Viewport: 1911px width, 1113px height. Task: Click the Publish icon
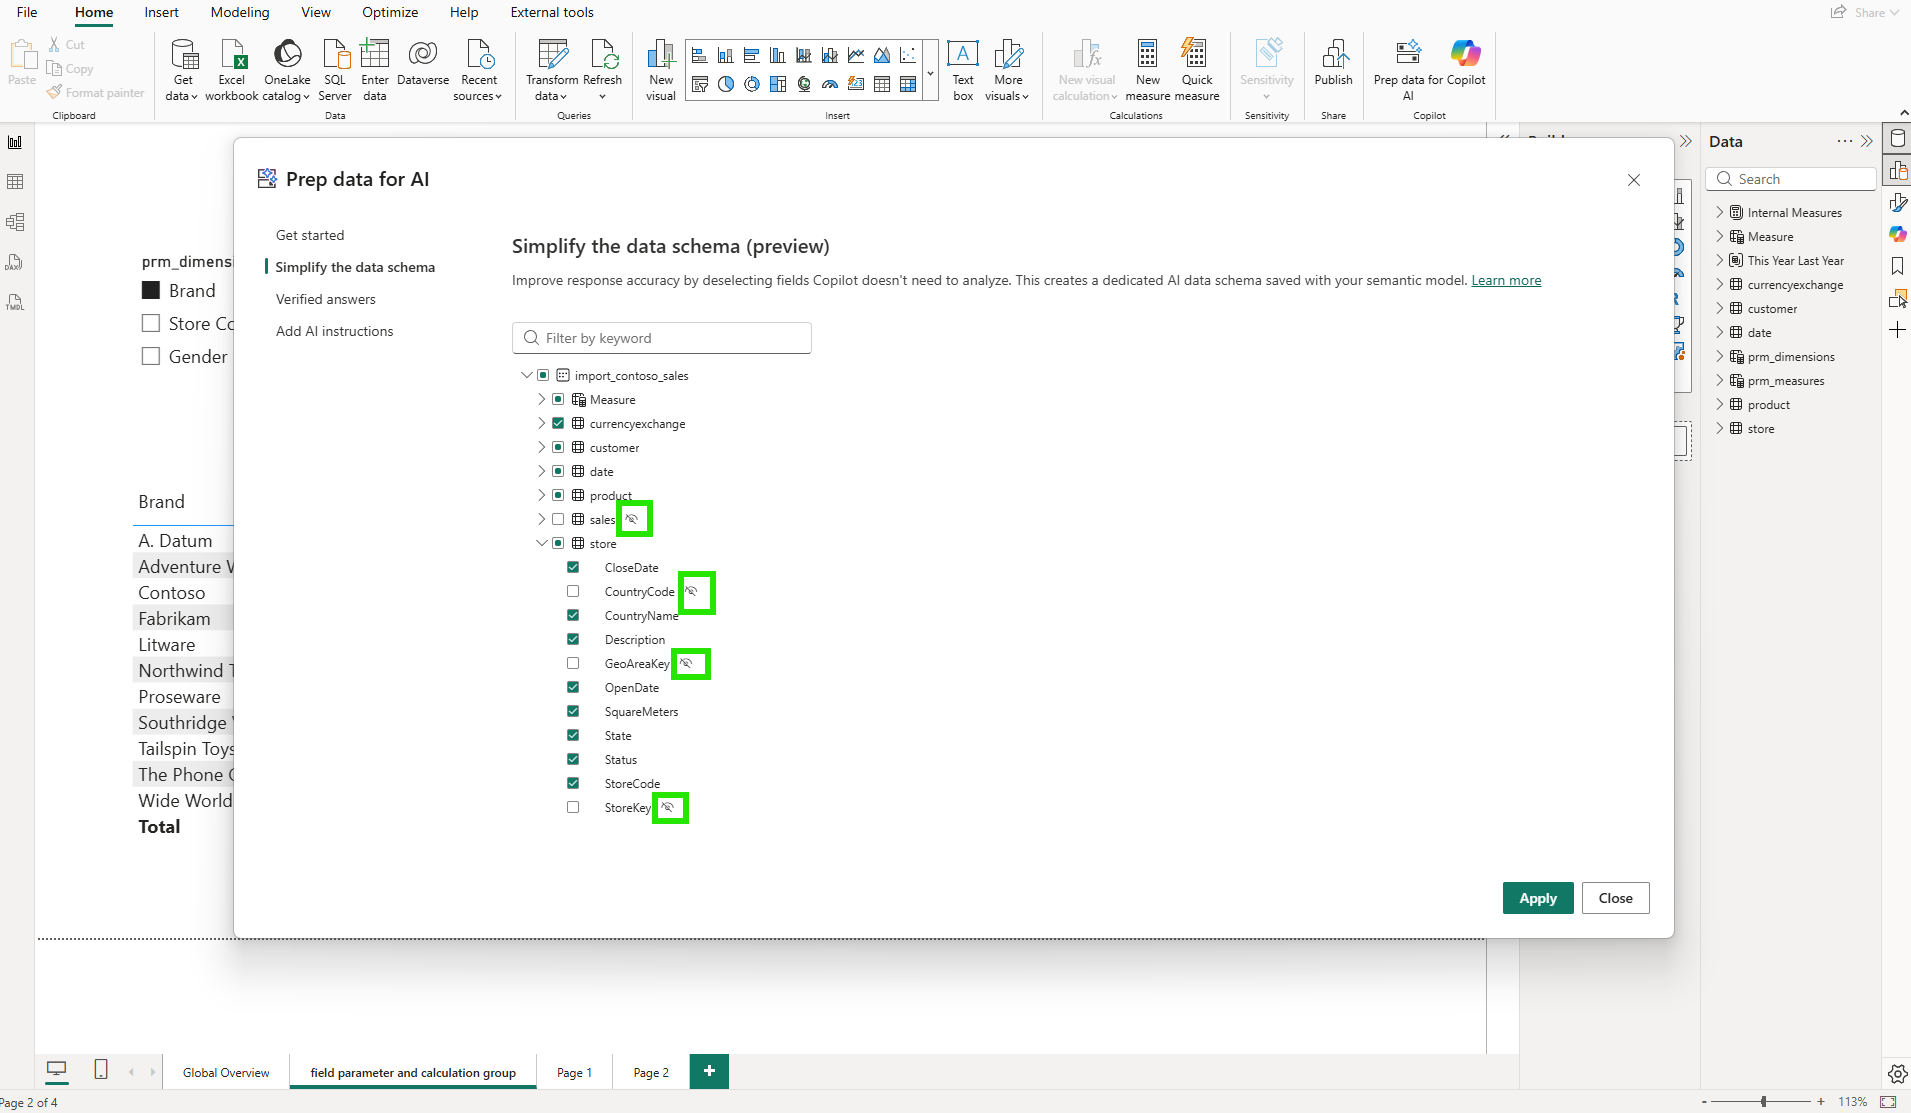tap(1333, 63)
